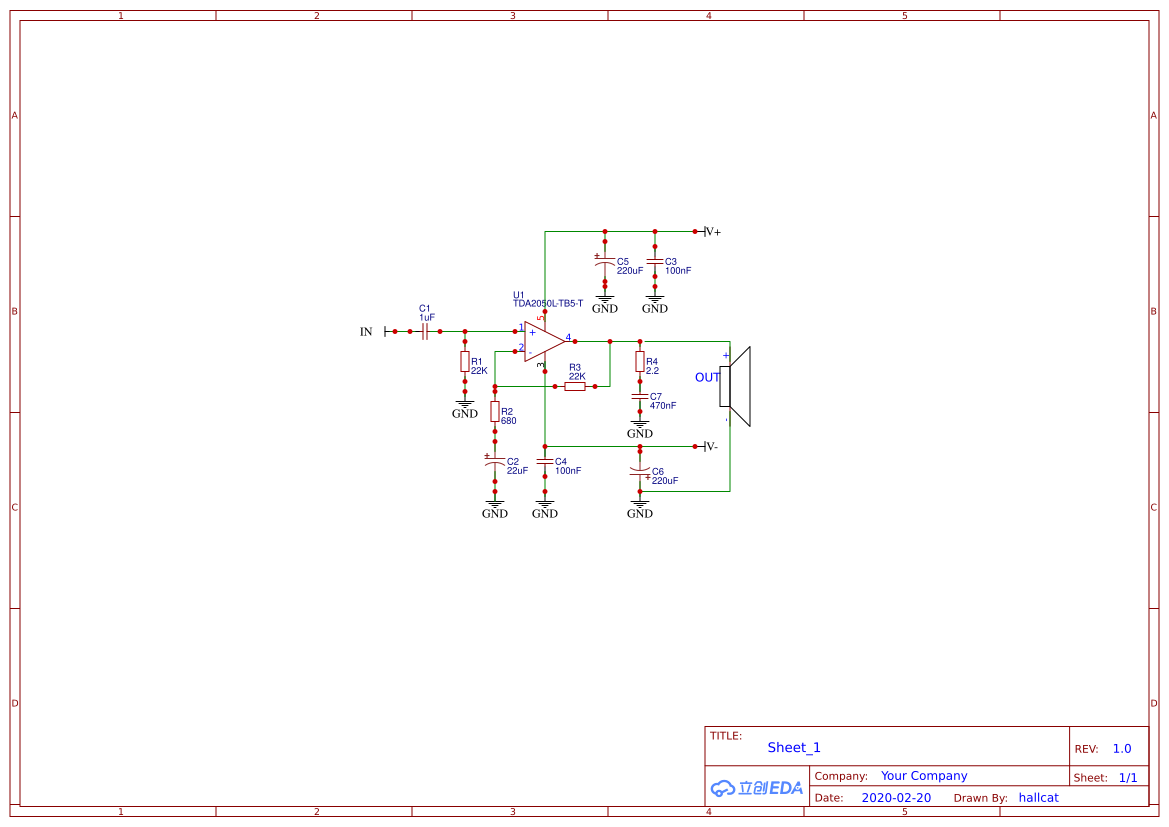Click the V+ power port
The width and height of the screenshot is (1169, 827).
pyautogui.click(x=712, y=231)
